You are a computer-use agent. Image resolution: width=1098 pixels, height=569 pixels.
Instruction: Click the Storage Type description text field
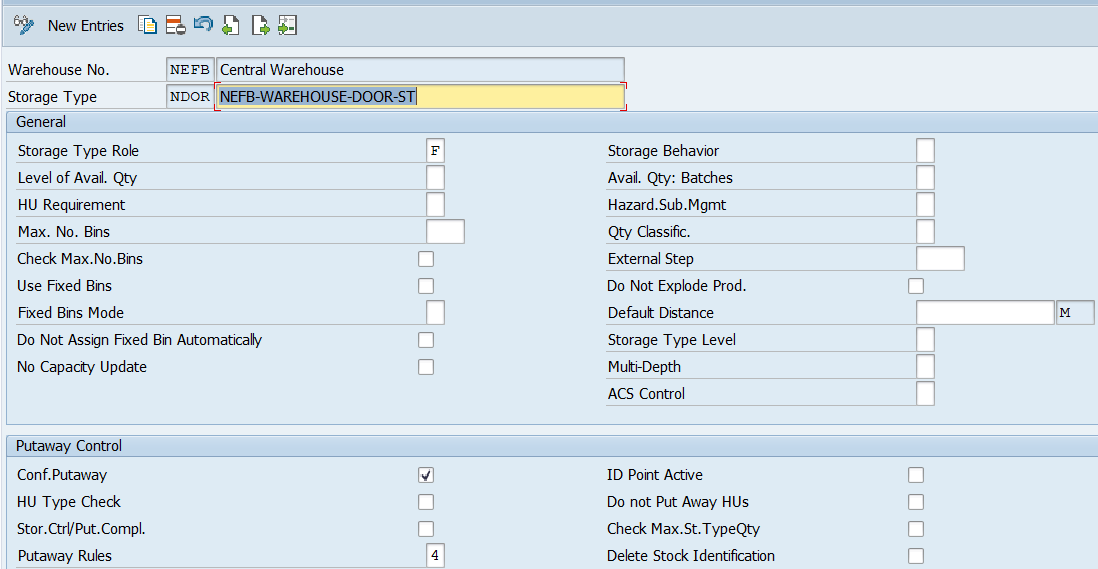420,97
